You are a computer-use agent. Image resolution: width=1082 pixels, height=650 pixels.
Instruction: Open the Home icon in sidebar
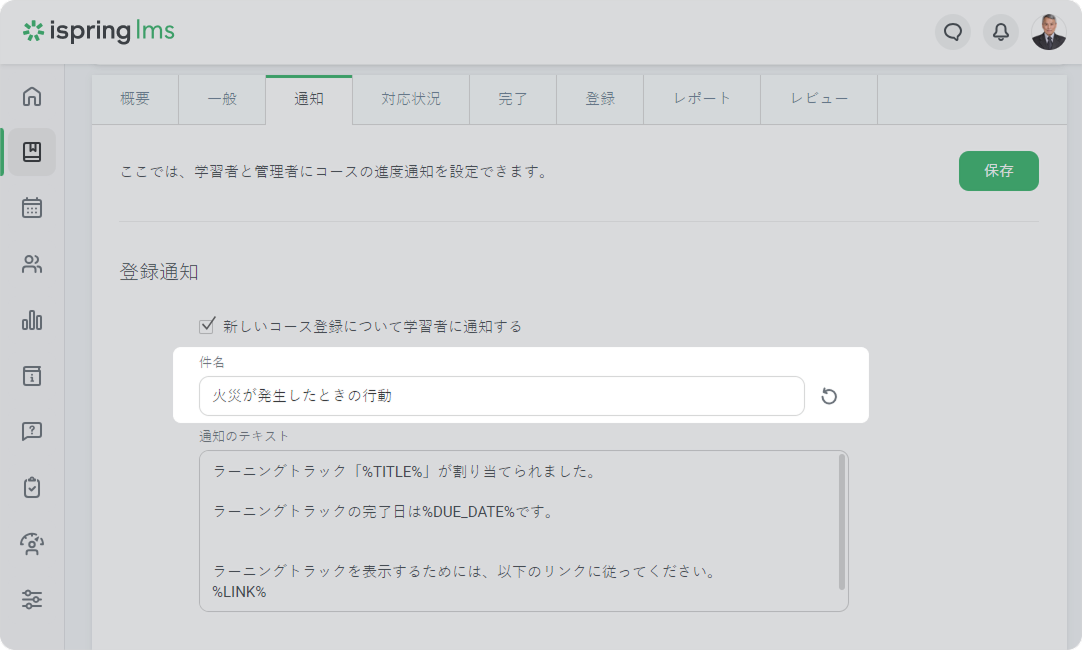[x=32, y=97]
